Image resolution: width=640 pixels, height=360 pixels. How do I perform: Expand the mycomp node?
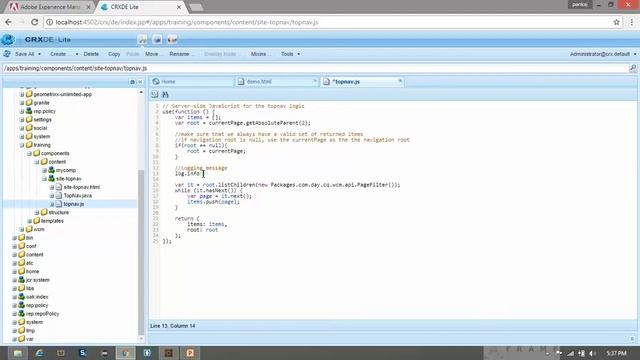(44, 170)
